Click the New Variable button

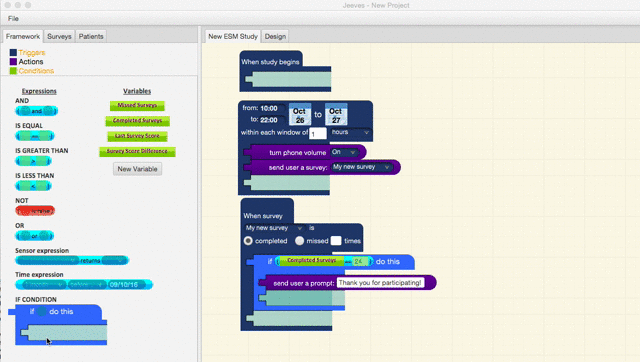pyautogui.click(x=137, y=169)
